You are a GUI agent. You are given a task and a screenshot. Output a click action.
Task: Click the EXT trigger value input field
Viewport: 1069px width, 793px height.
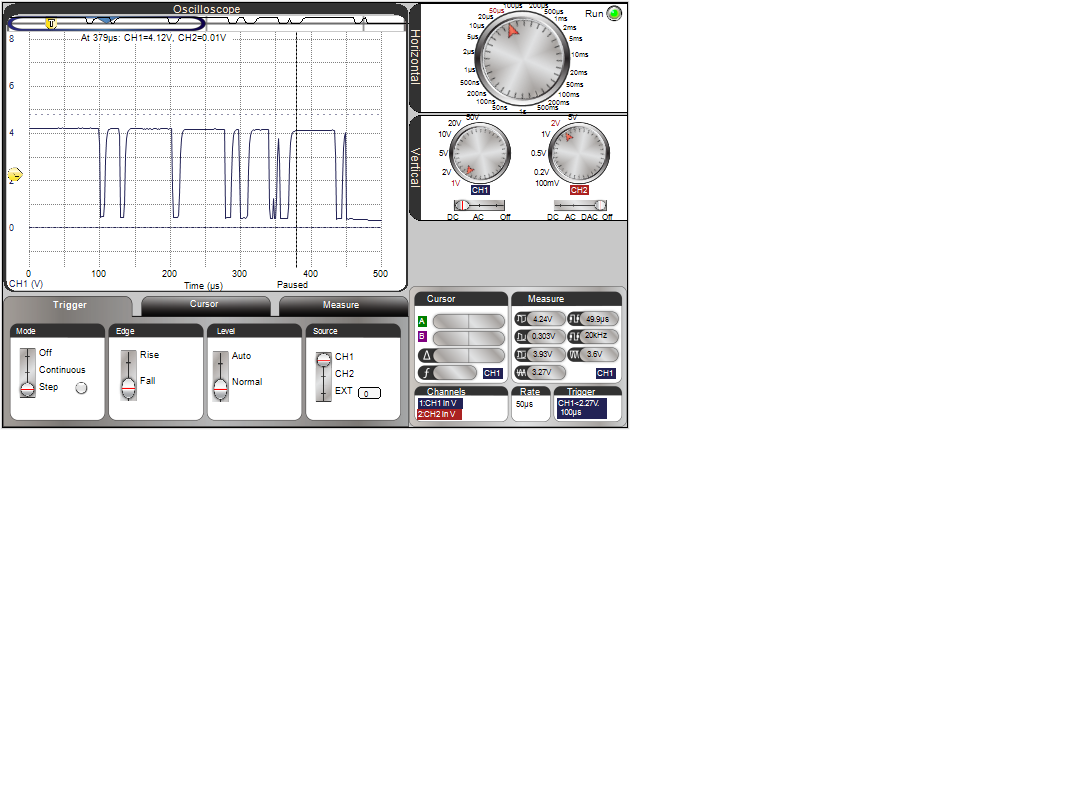[369, 394]
